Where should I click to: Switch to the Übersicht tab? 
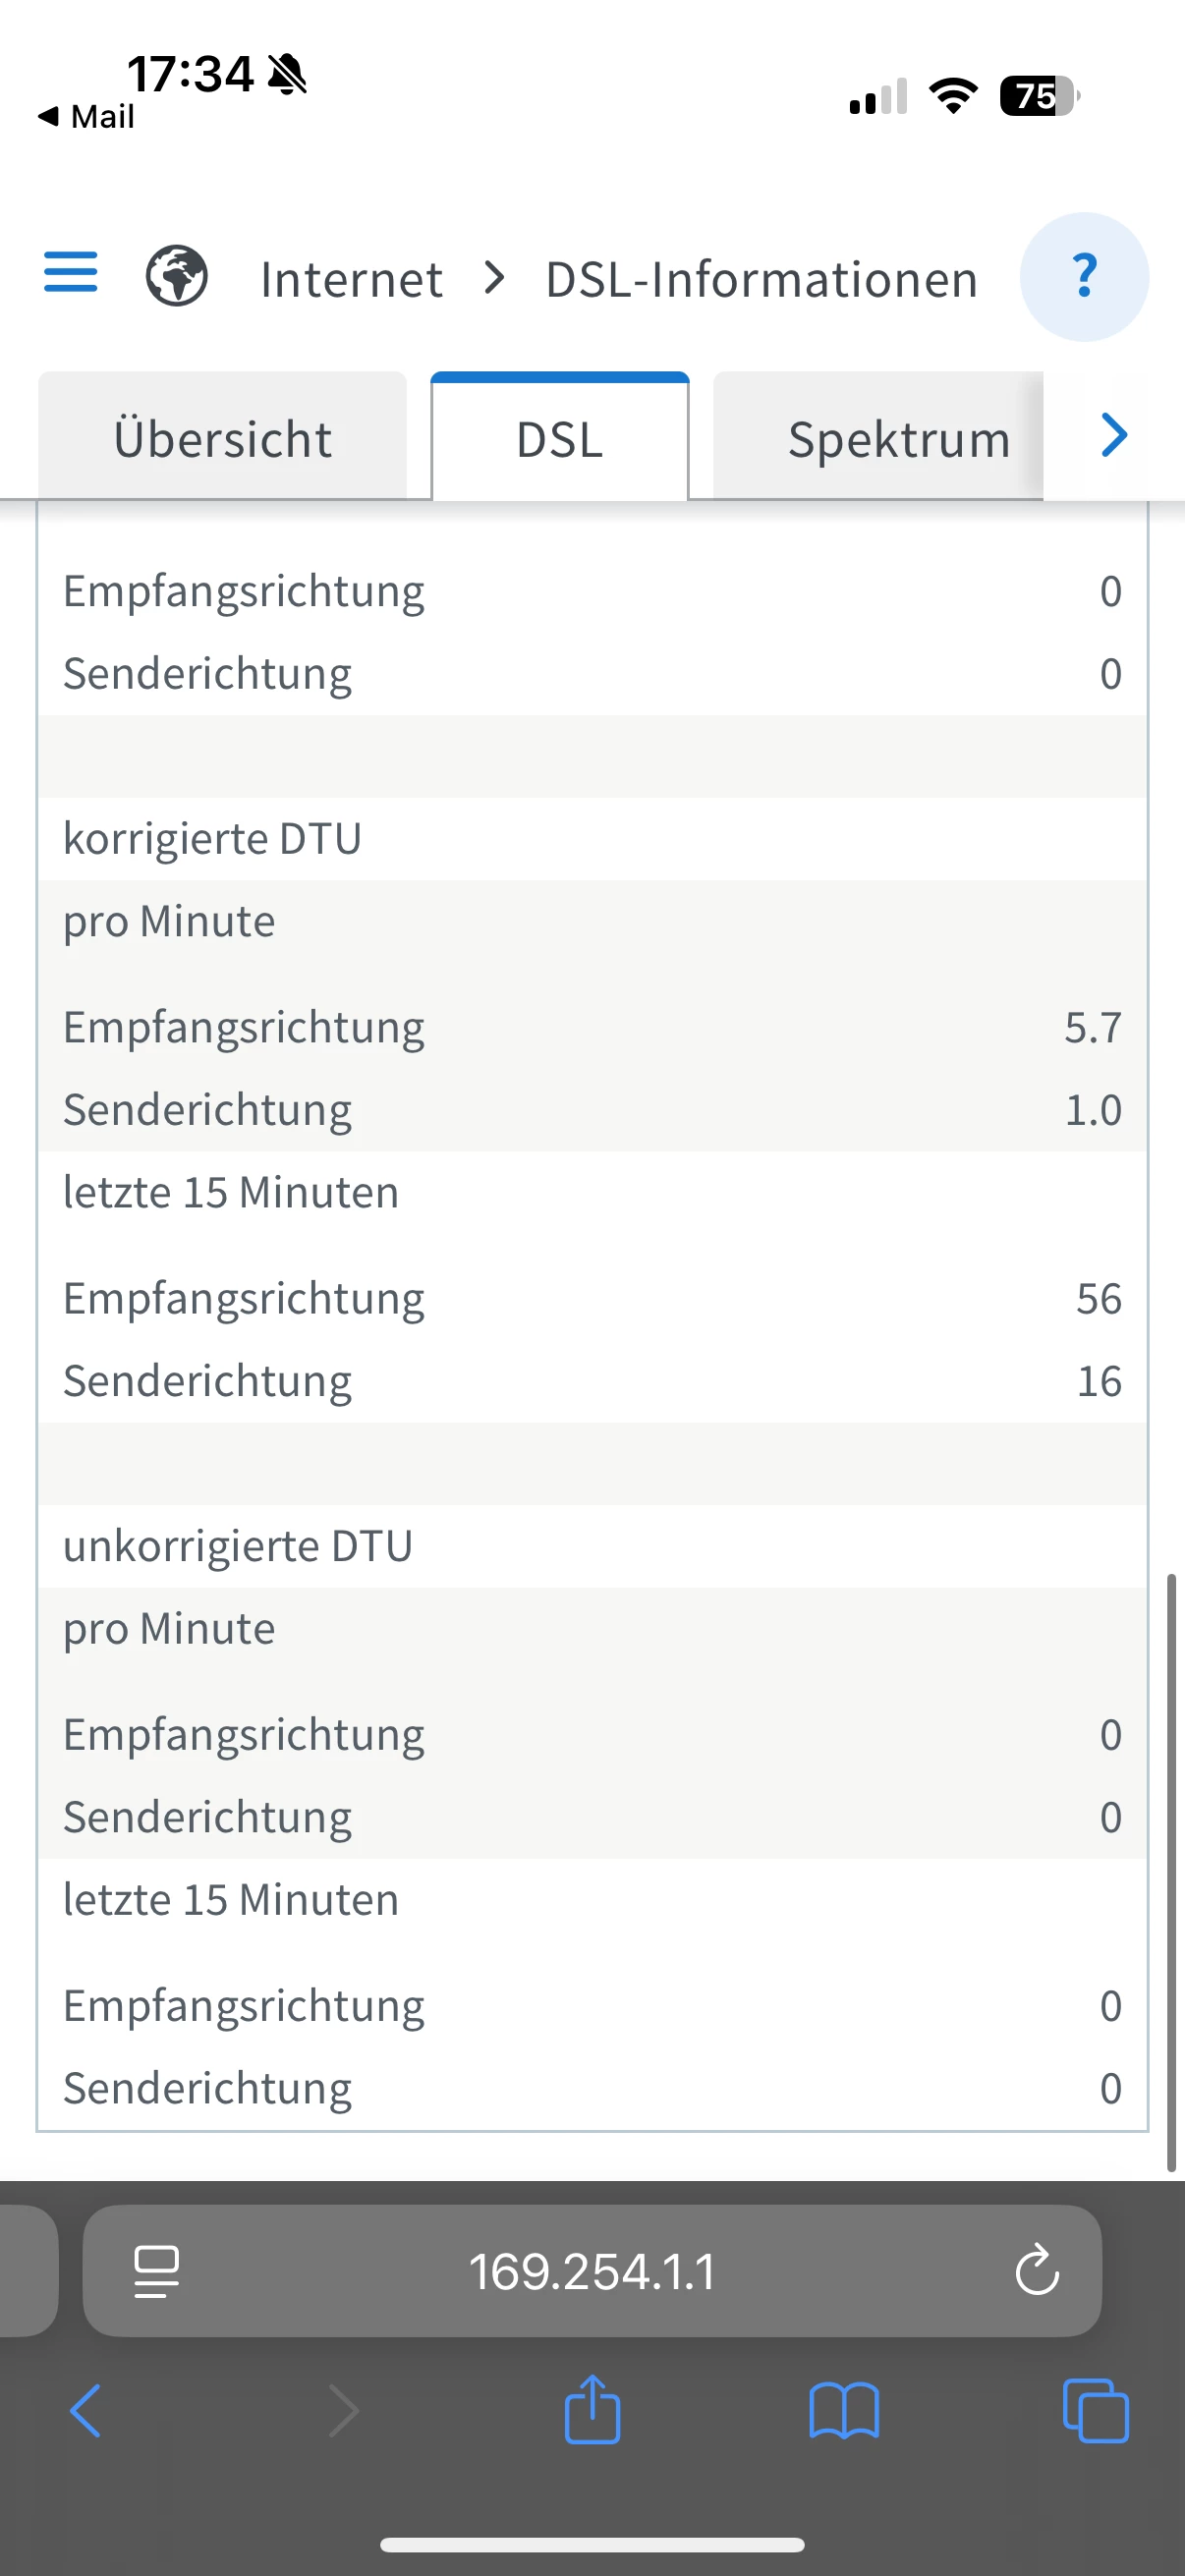point(222,438)
